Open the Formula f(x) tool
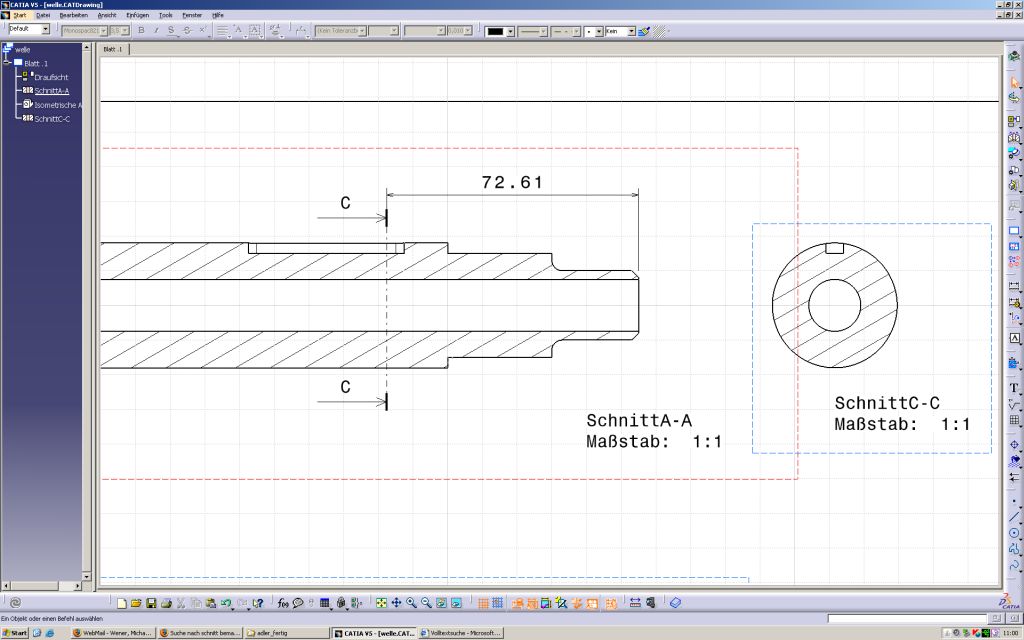 click(283, 603)
